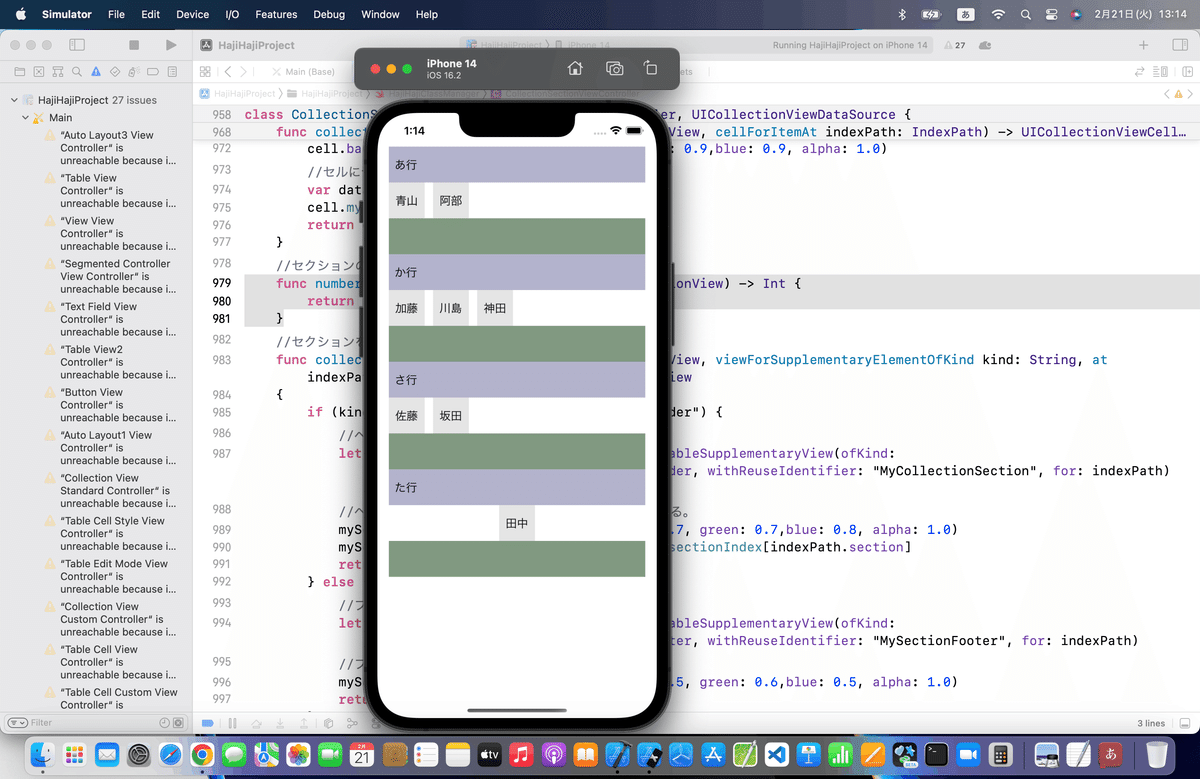Tap the か行 section header

point(517,272)
